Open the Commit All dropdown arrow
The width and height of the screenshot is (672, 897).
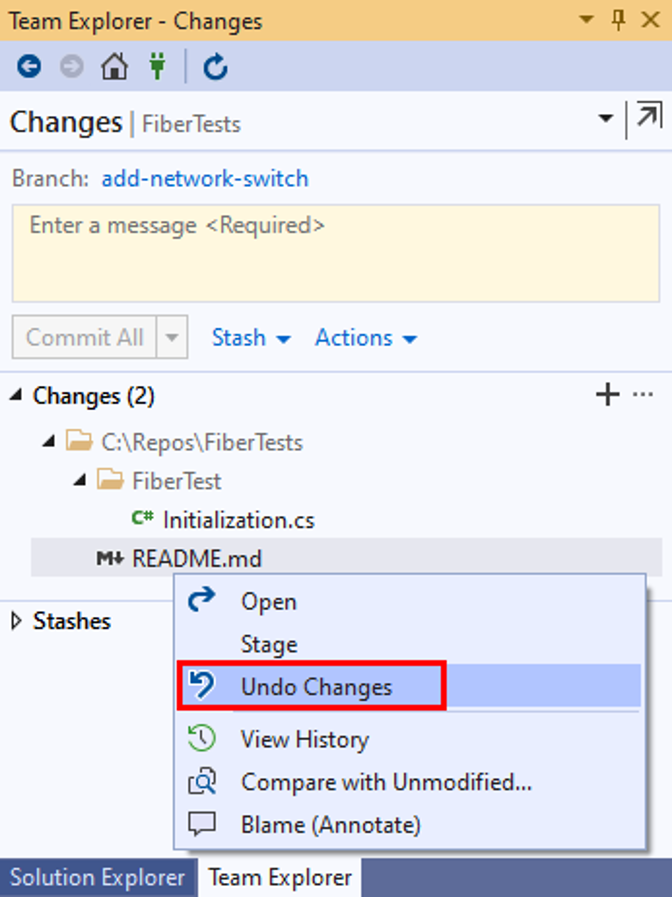click(x=172, y=337)
